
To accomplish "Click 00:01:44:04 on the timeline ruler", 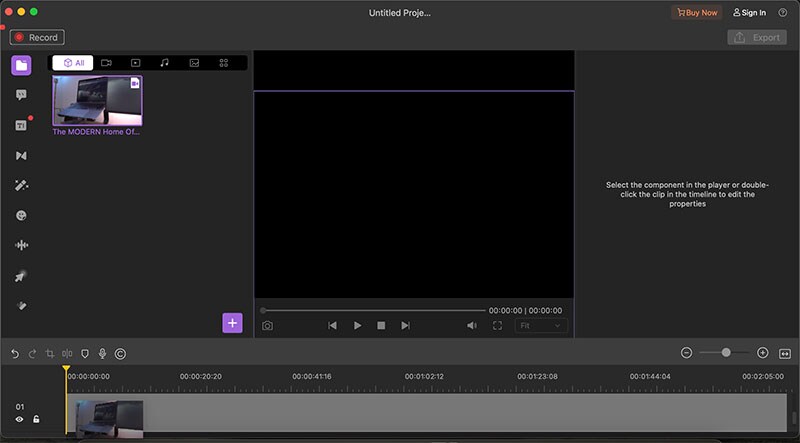I will tap(650, 377).
